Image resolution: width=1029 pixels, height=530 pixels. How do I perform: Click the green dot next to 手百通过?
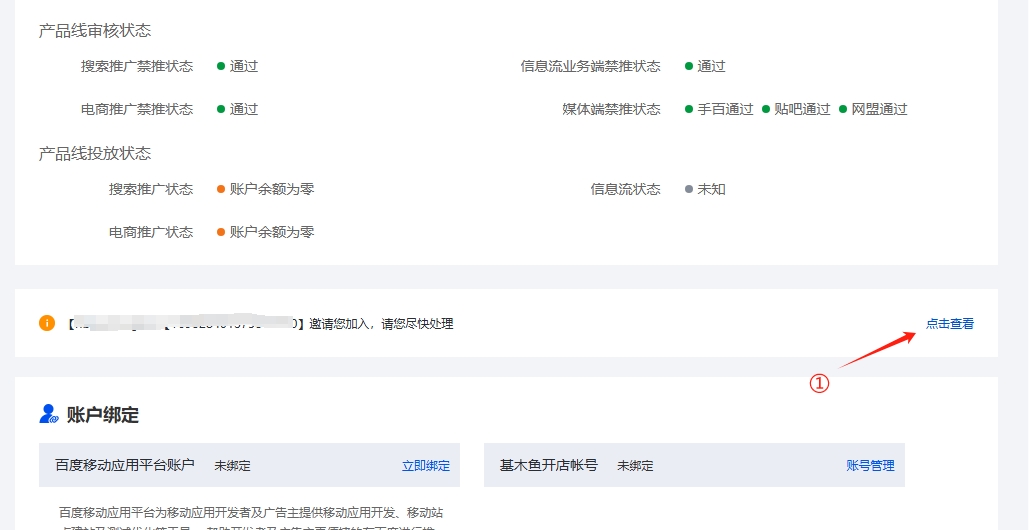click(689, 109)
